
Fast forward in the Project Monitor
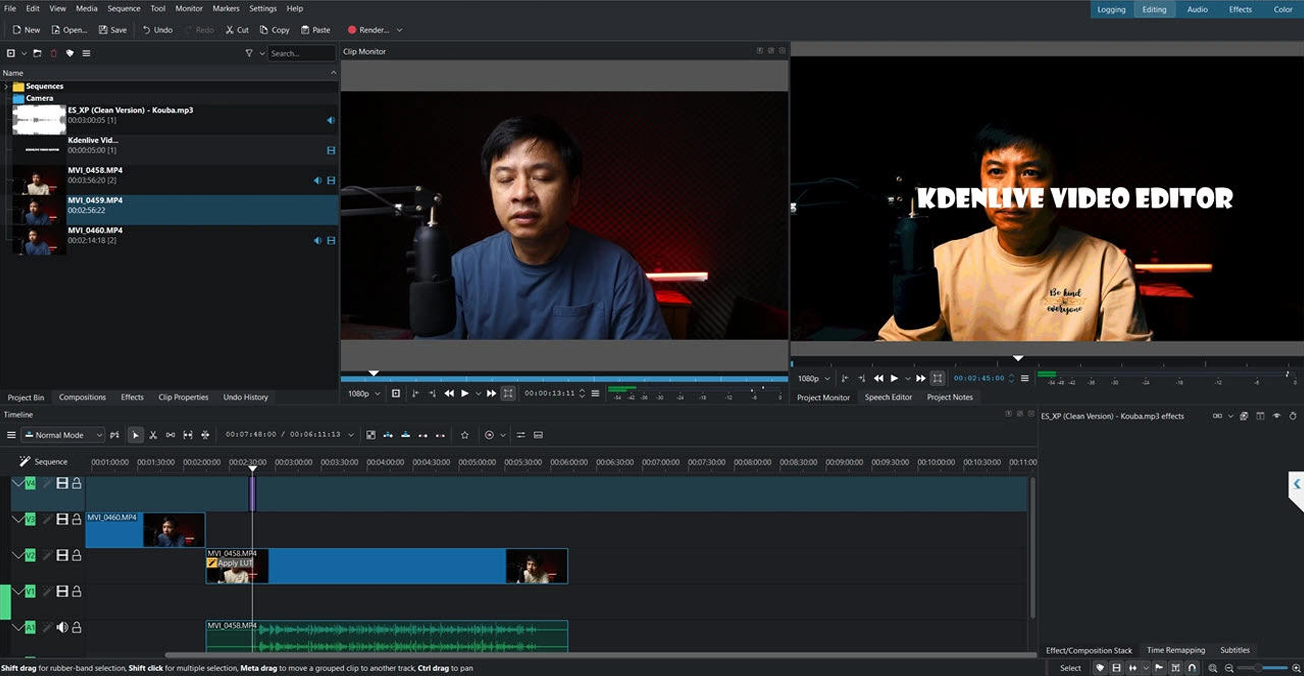pos(921,378)
